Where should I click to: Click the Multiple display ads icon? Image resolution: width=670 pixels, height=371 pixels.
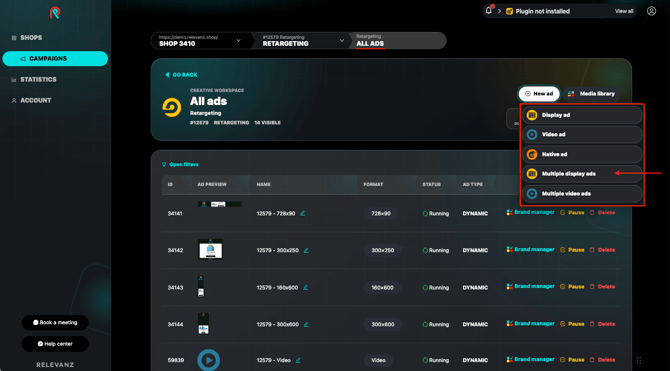tap(532, 174)
